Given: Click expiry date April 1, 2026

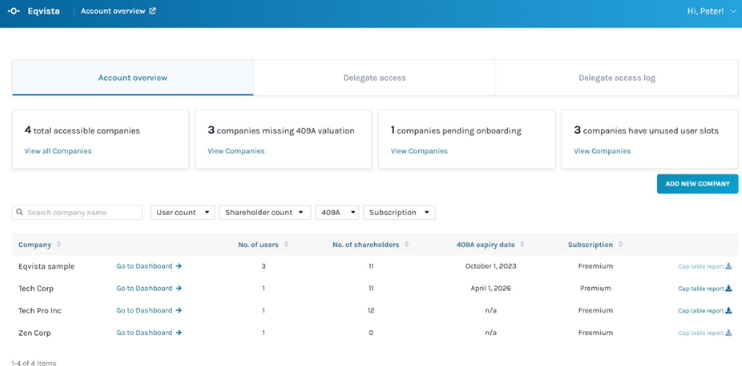Looking at the screenshot, I should click(x=491, y=288).
